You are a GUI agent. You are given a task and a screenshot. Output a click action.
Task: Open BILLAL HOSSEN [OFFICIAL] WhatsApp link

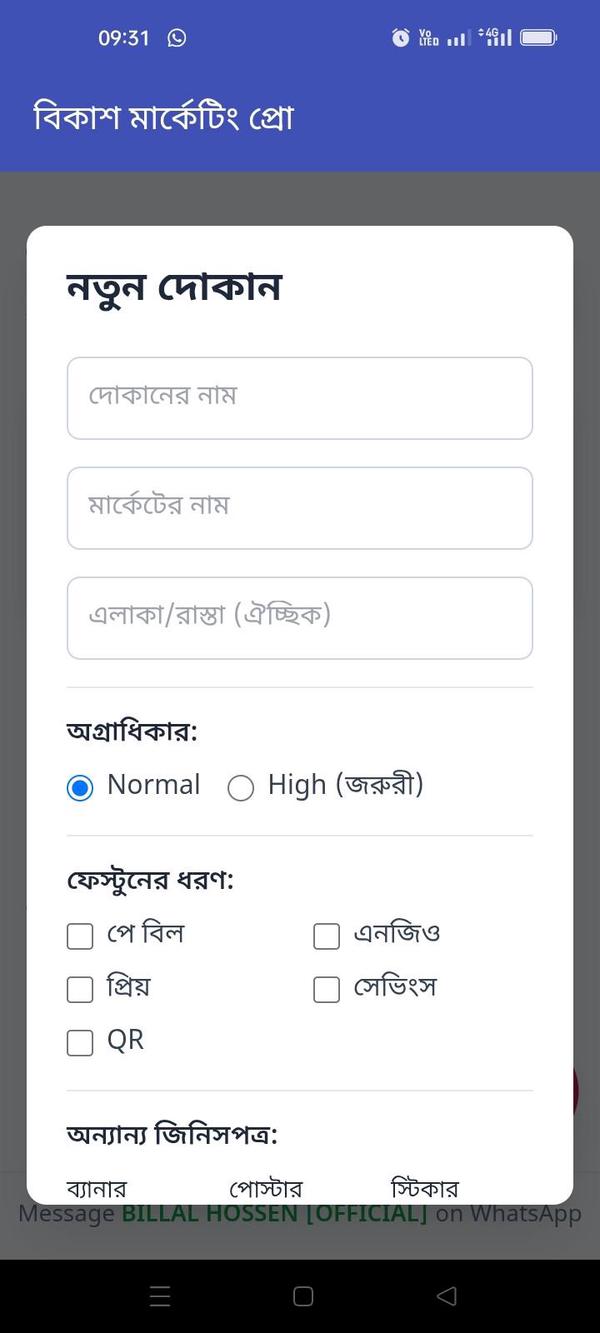coord(274,1215)
